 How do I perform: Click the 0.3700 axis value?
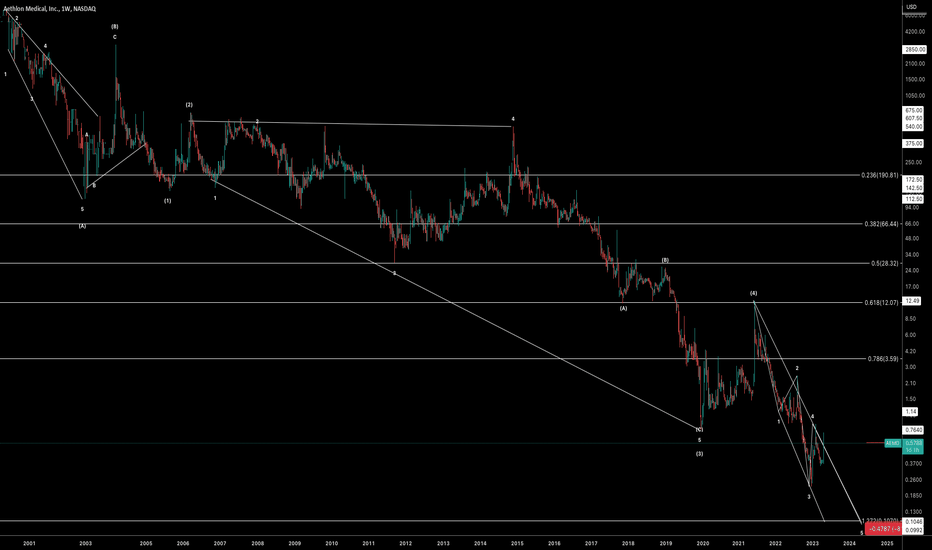[x=914, y=463]
